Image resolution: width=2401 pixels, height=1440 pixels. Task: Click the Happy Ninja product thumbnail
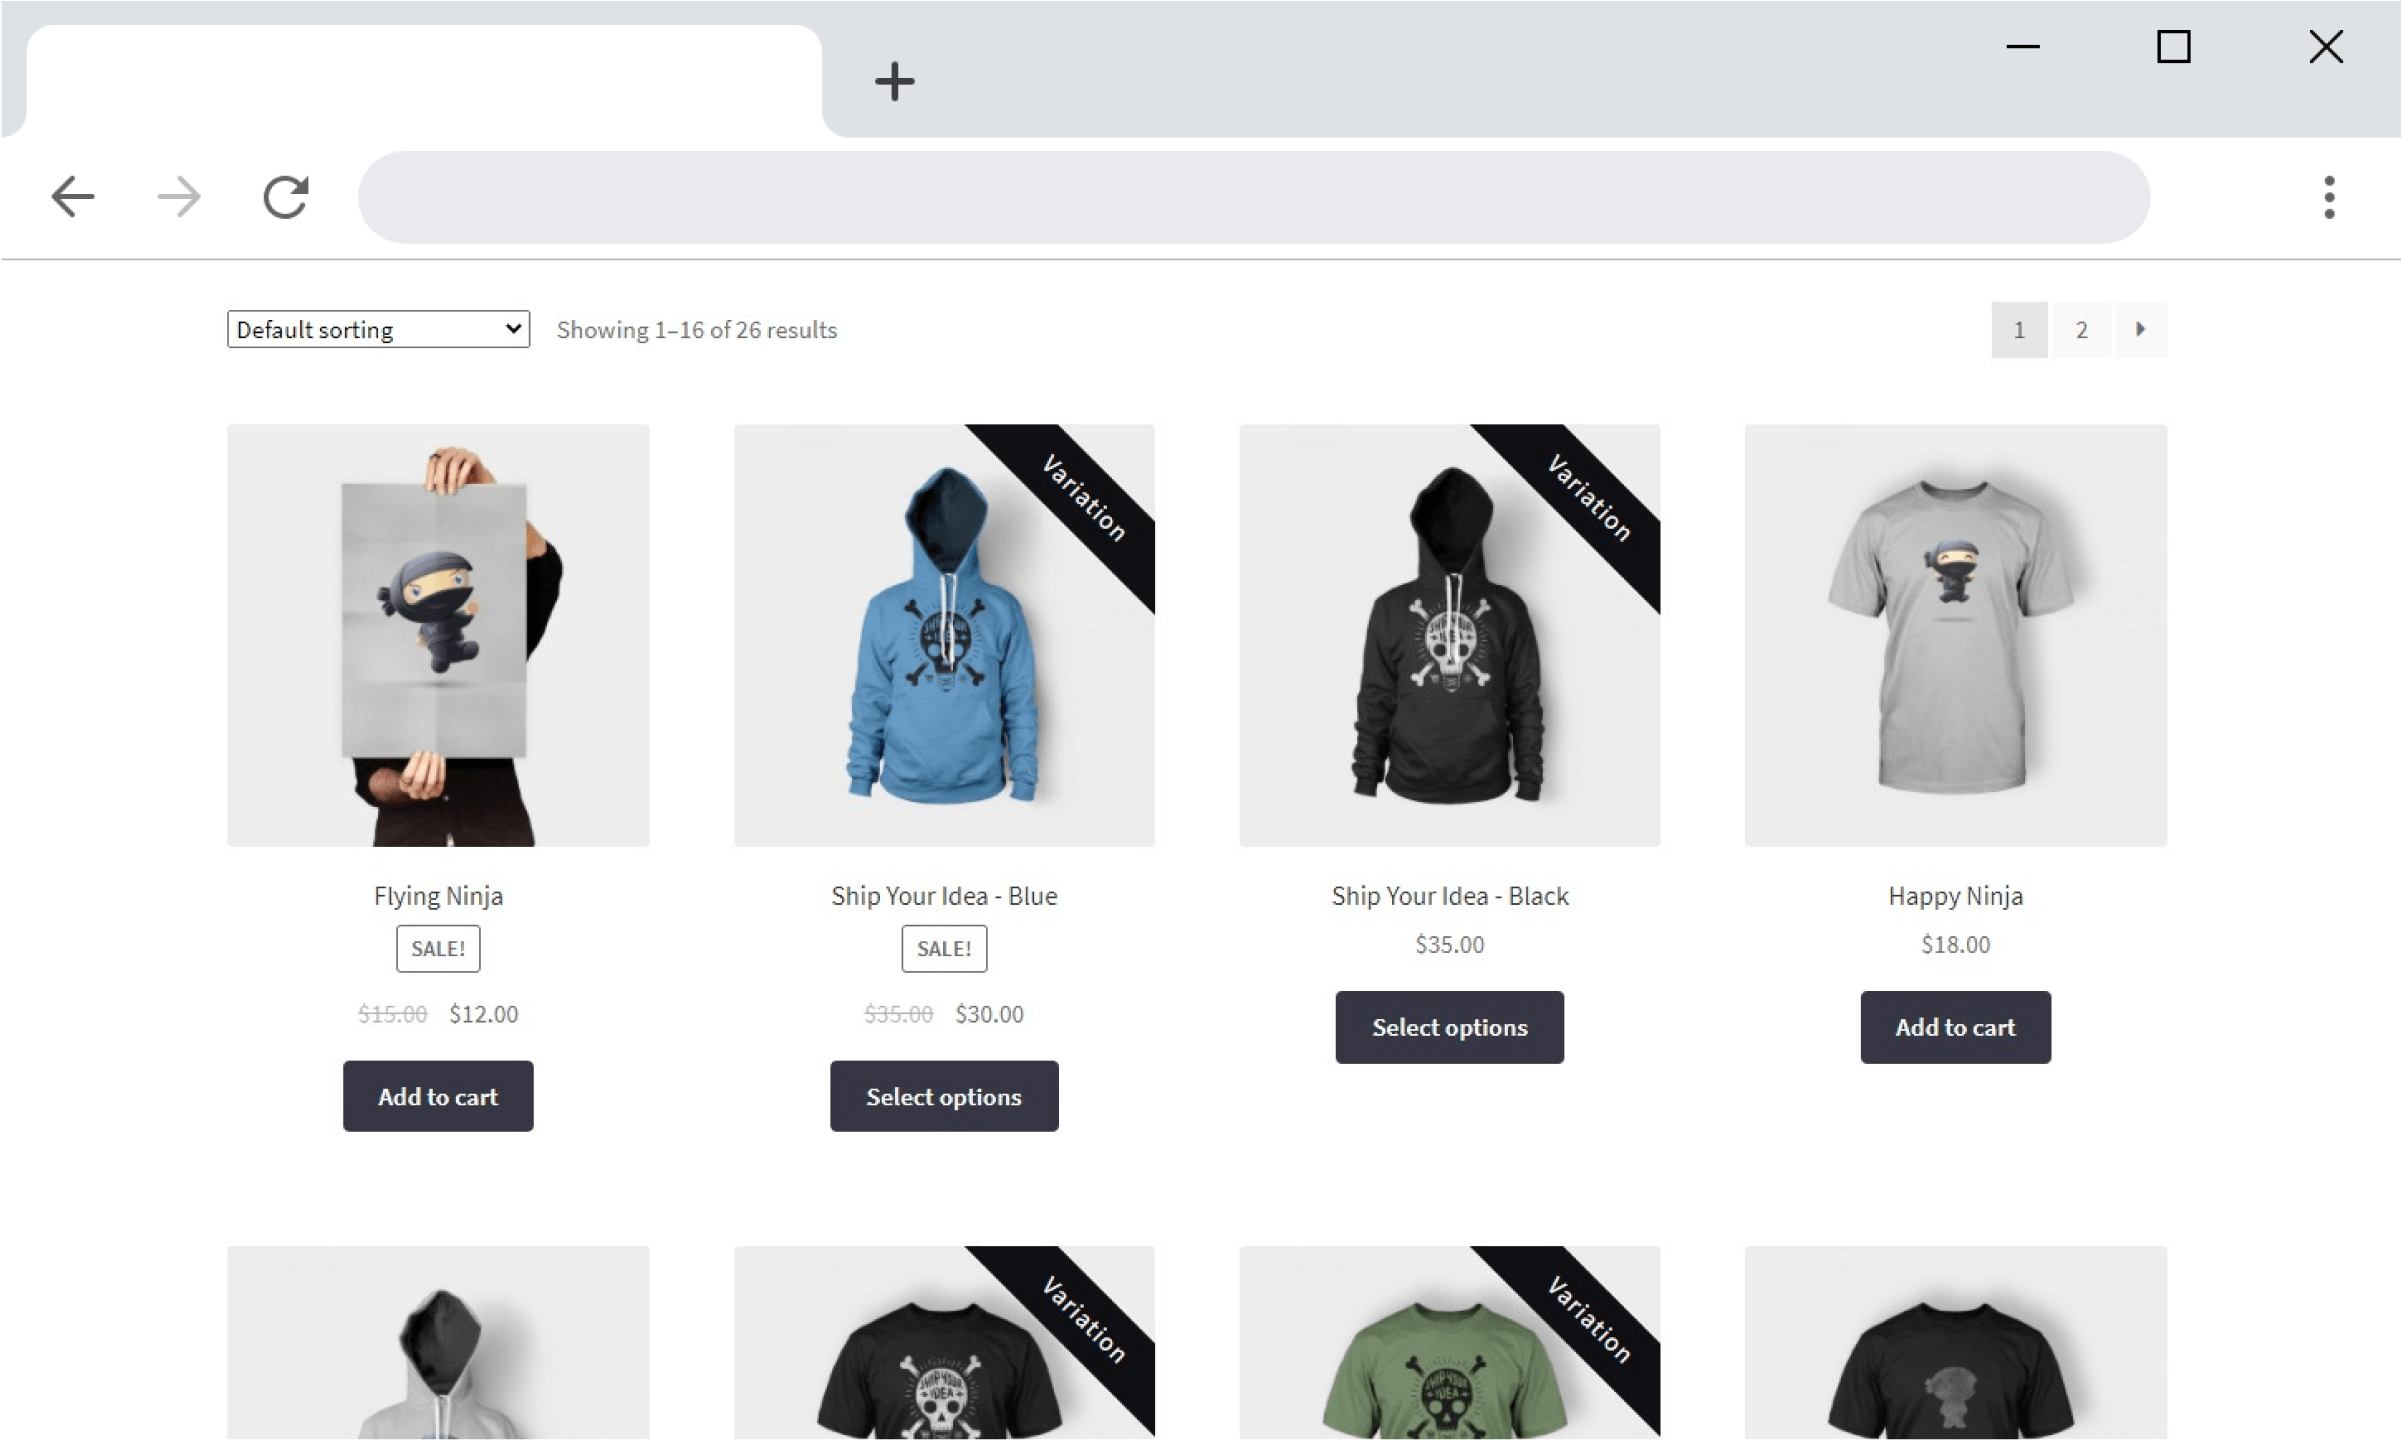point(1954,634)
